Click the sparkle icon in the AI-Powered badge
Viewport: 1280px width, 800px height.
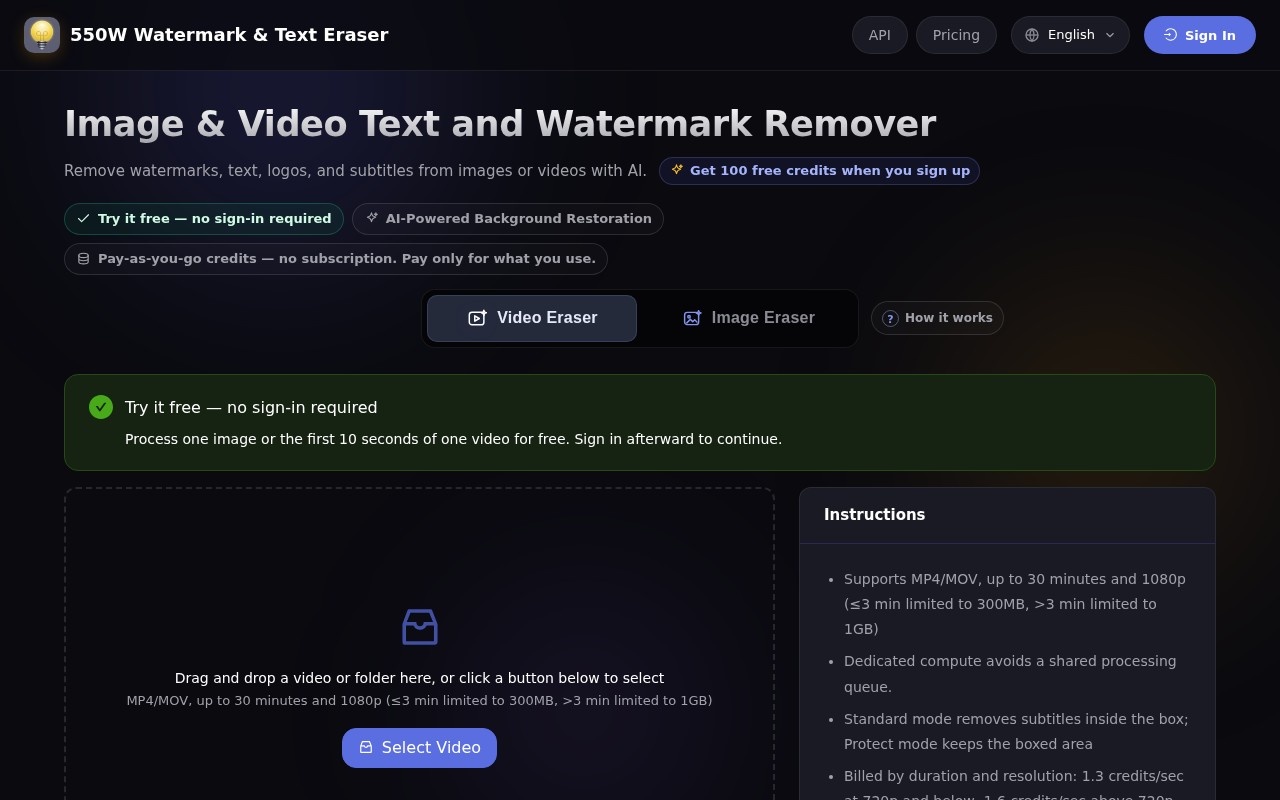[x=372, y=218]
